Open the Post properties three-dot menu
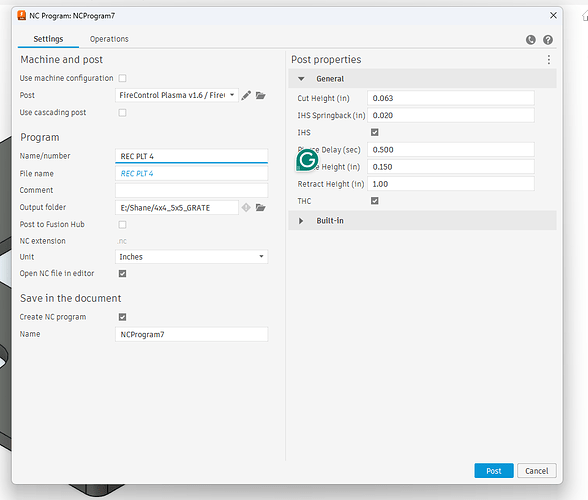This screenshot has width=588, height=500. pyautogui.click(x=549, y=60)
